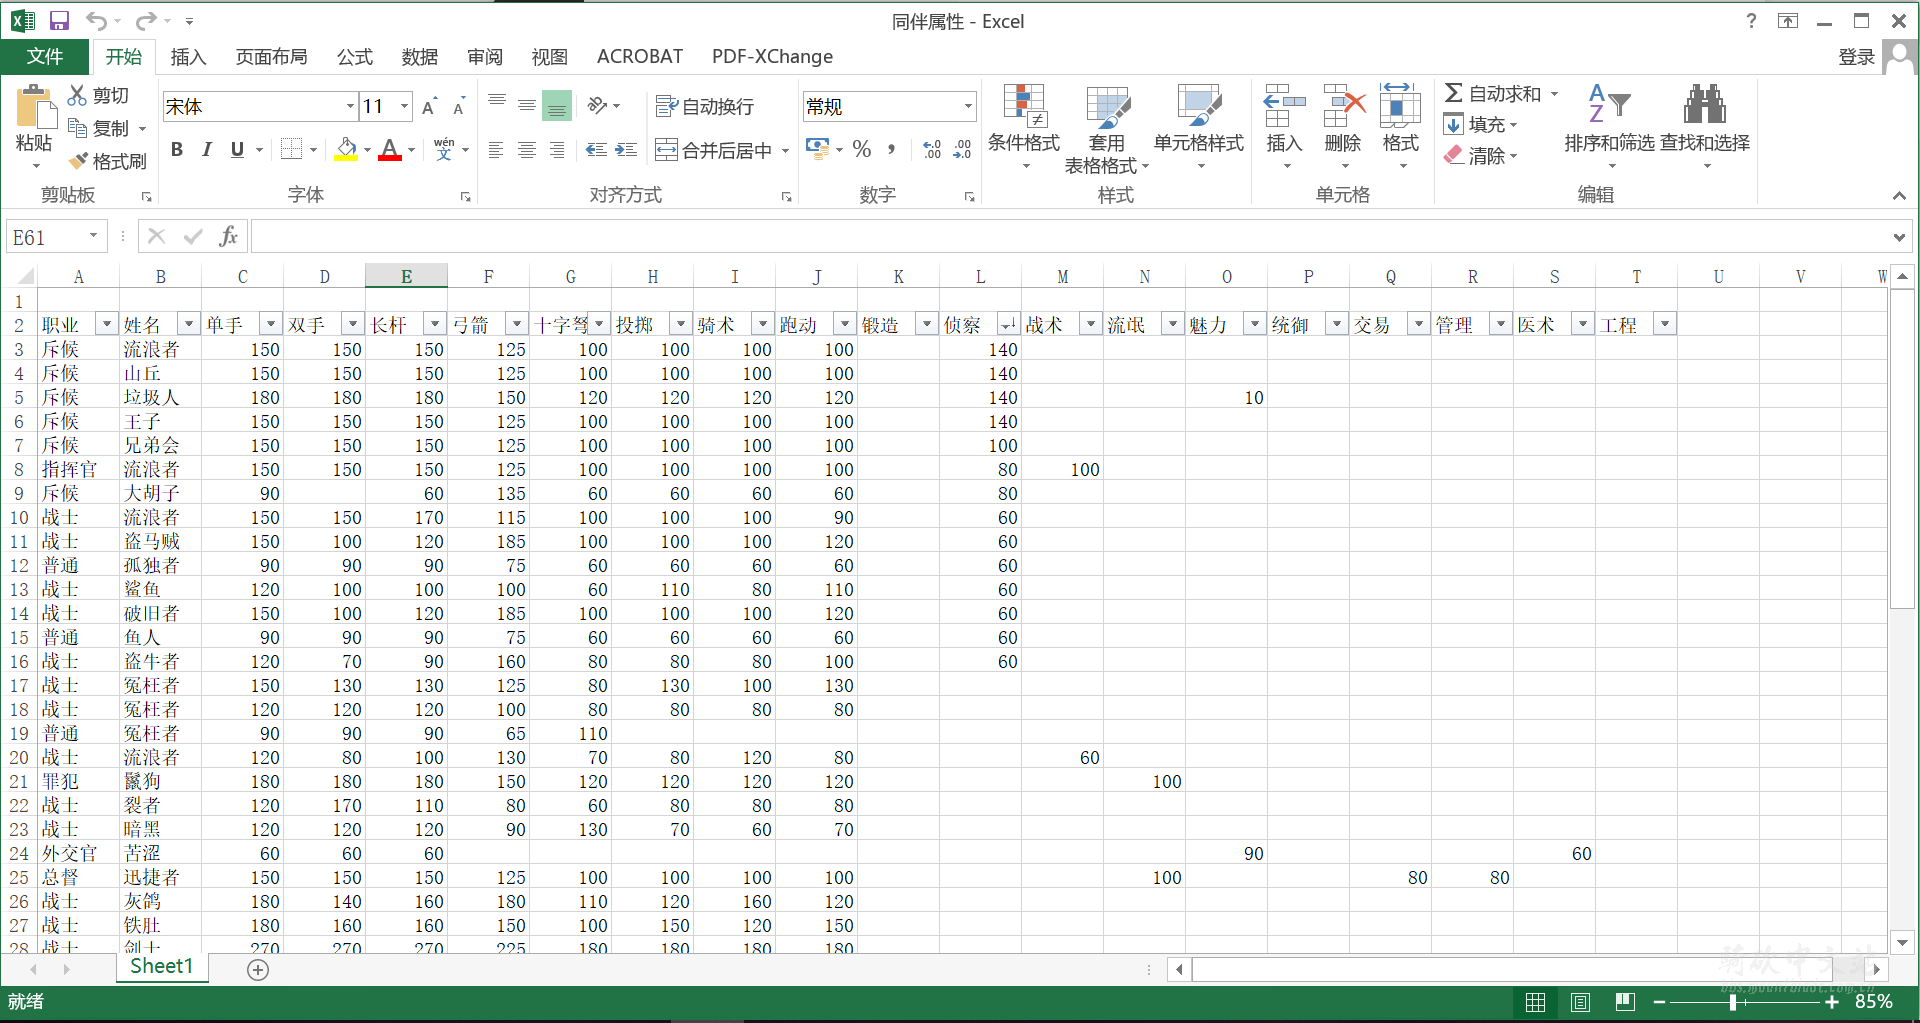Click the decrease indent icon

pos(596,150)
